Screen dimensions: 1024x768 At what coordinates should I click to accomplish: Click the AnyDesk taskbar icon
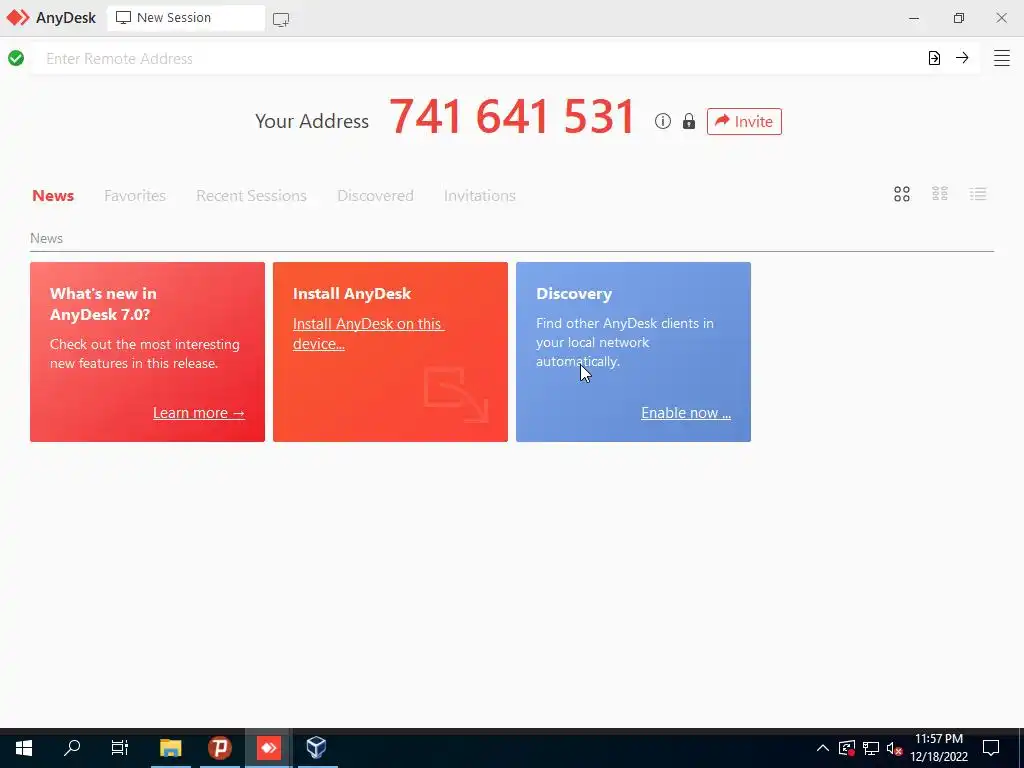[x=268, y=747]
